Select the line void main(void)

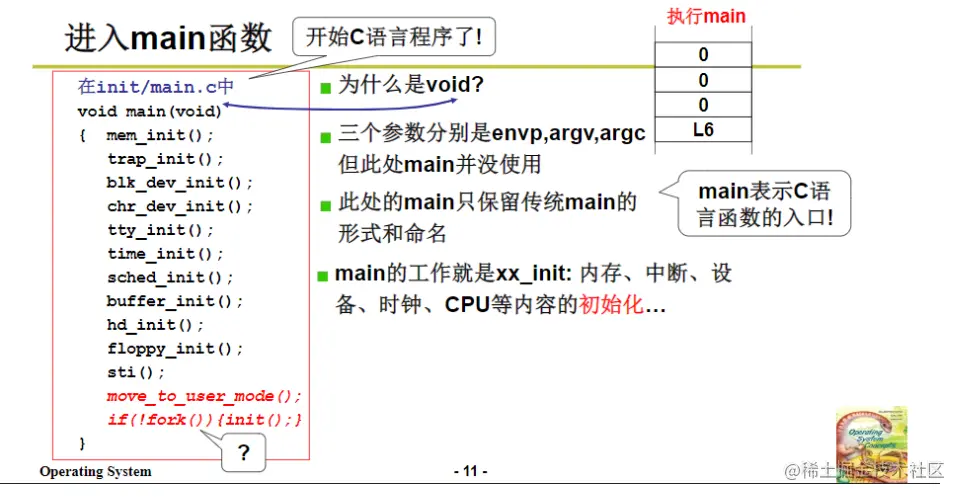click(x=150, y=112)
